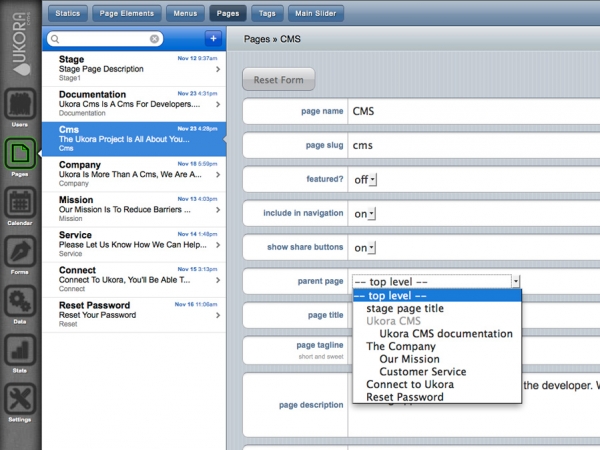Select the Stage page row
The height and width of the screenshot is (450, 600).
coord(134,69)
